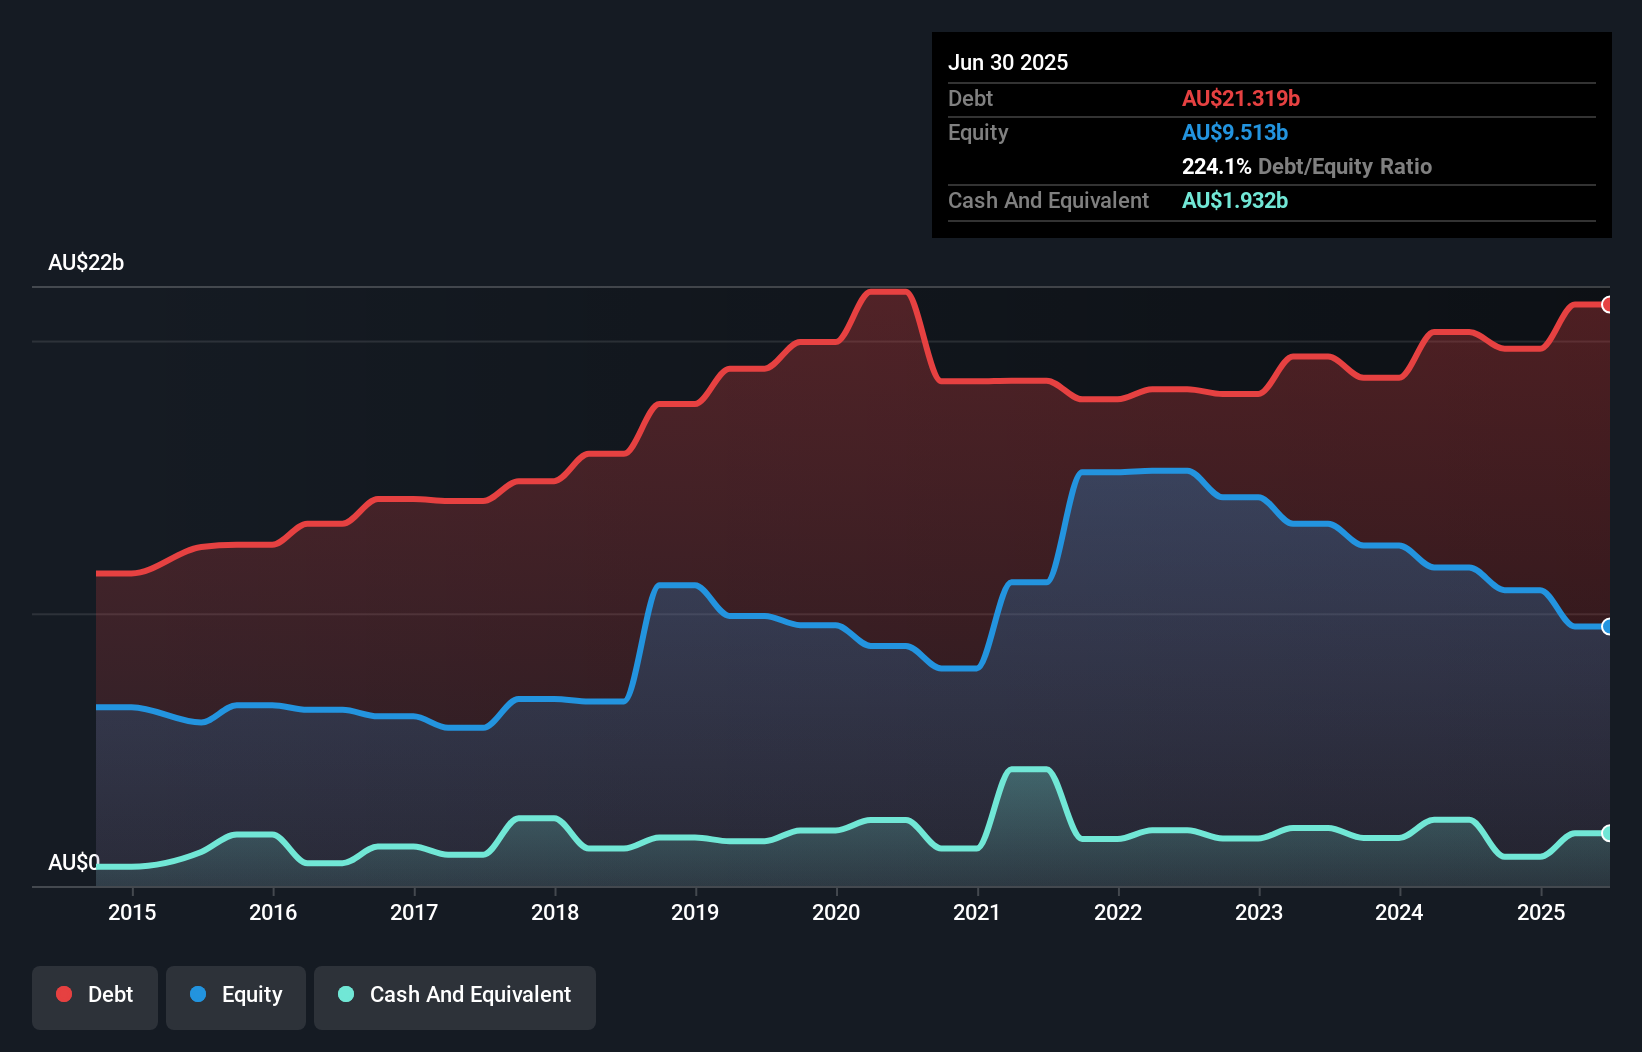Click the teal Cash And Equivalent legend dot
1642x1052 pixels.
[344, 995]
